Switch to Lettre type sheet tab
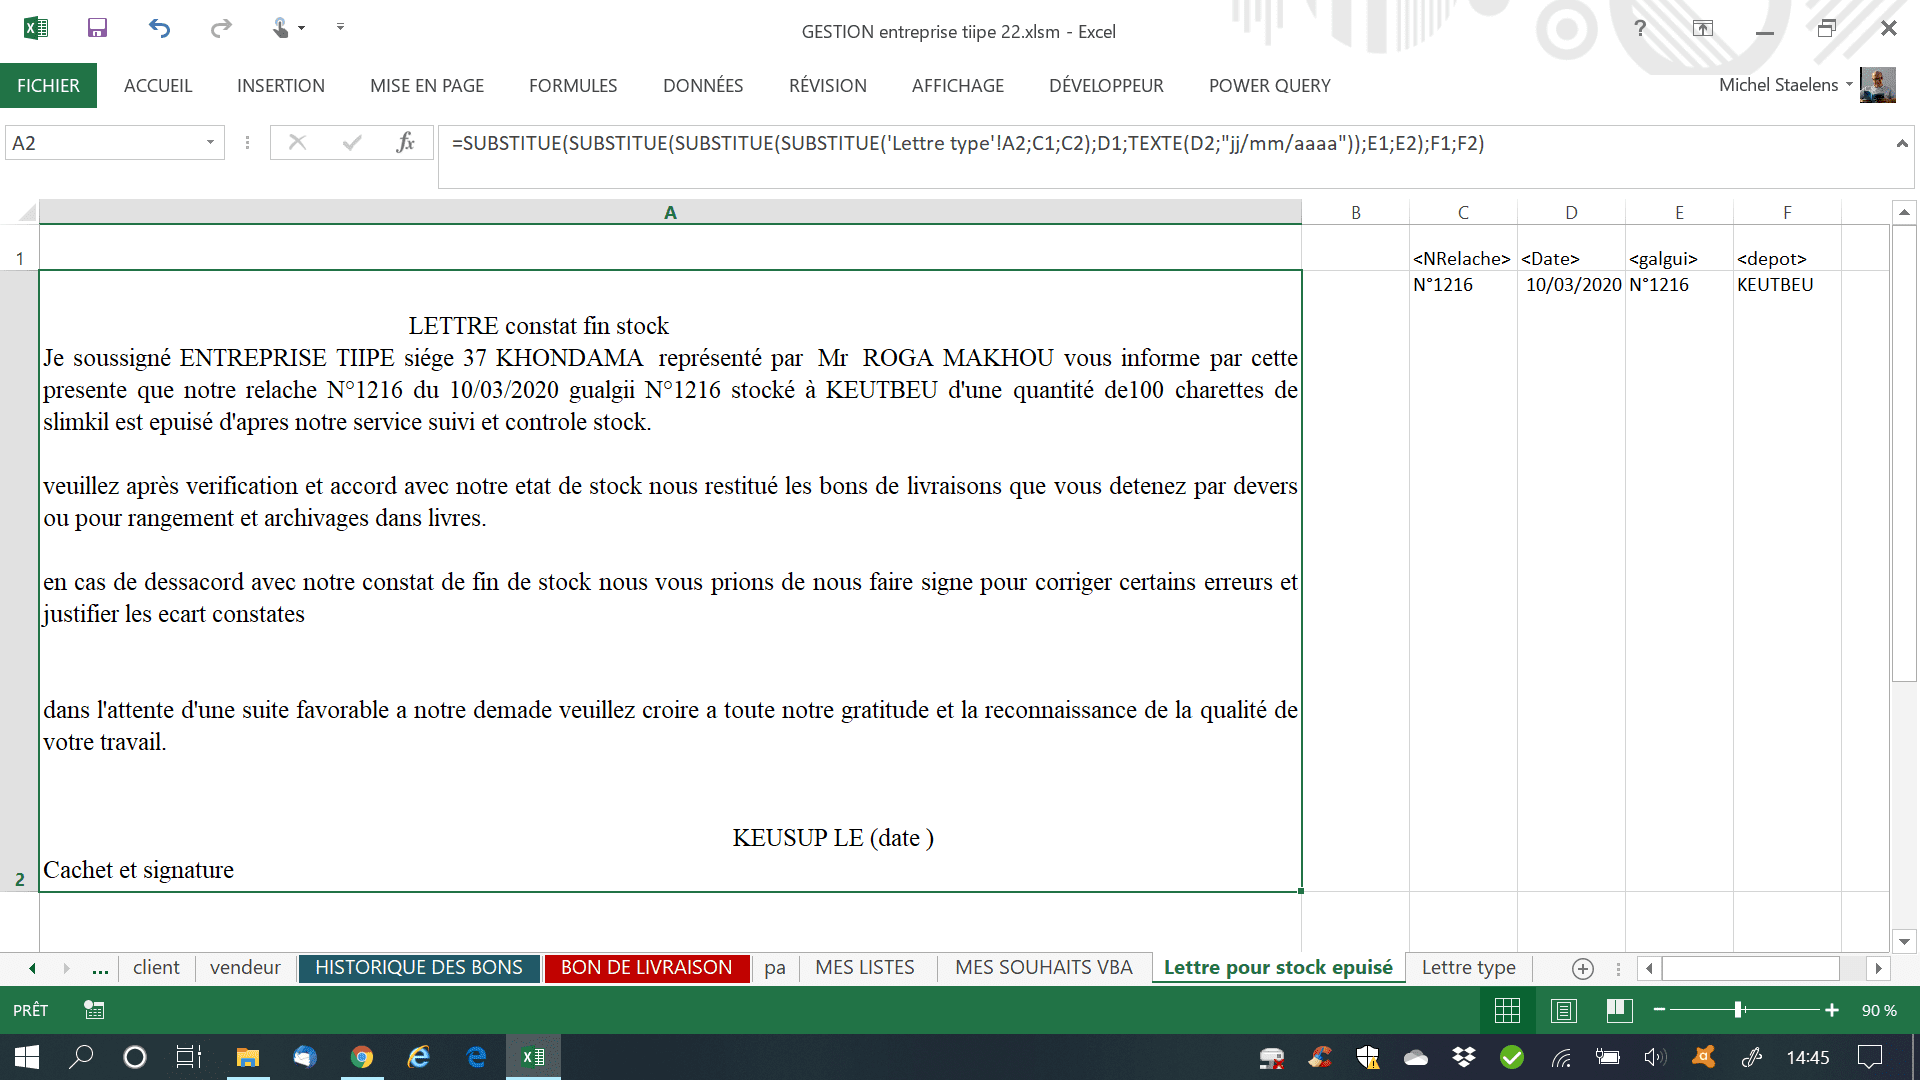This screenshot has height=1080, width=1920. pos(1468,967)
